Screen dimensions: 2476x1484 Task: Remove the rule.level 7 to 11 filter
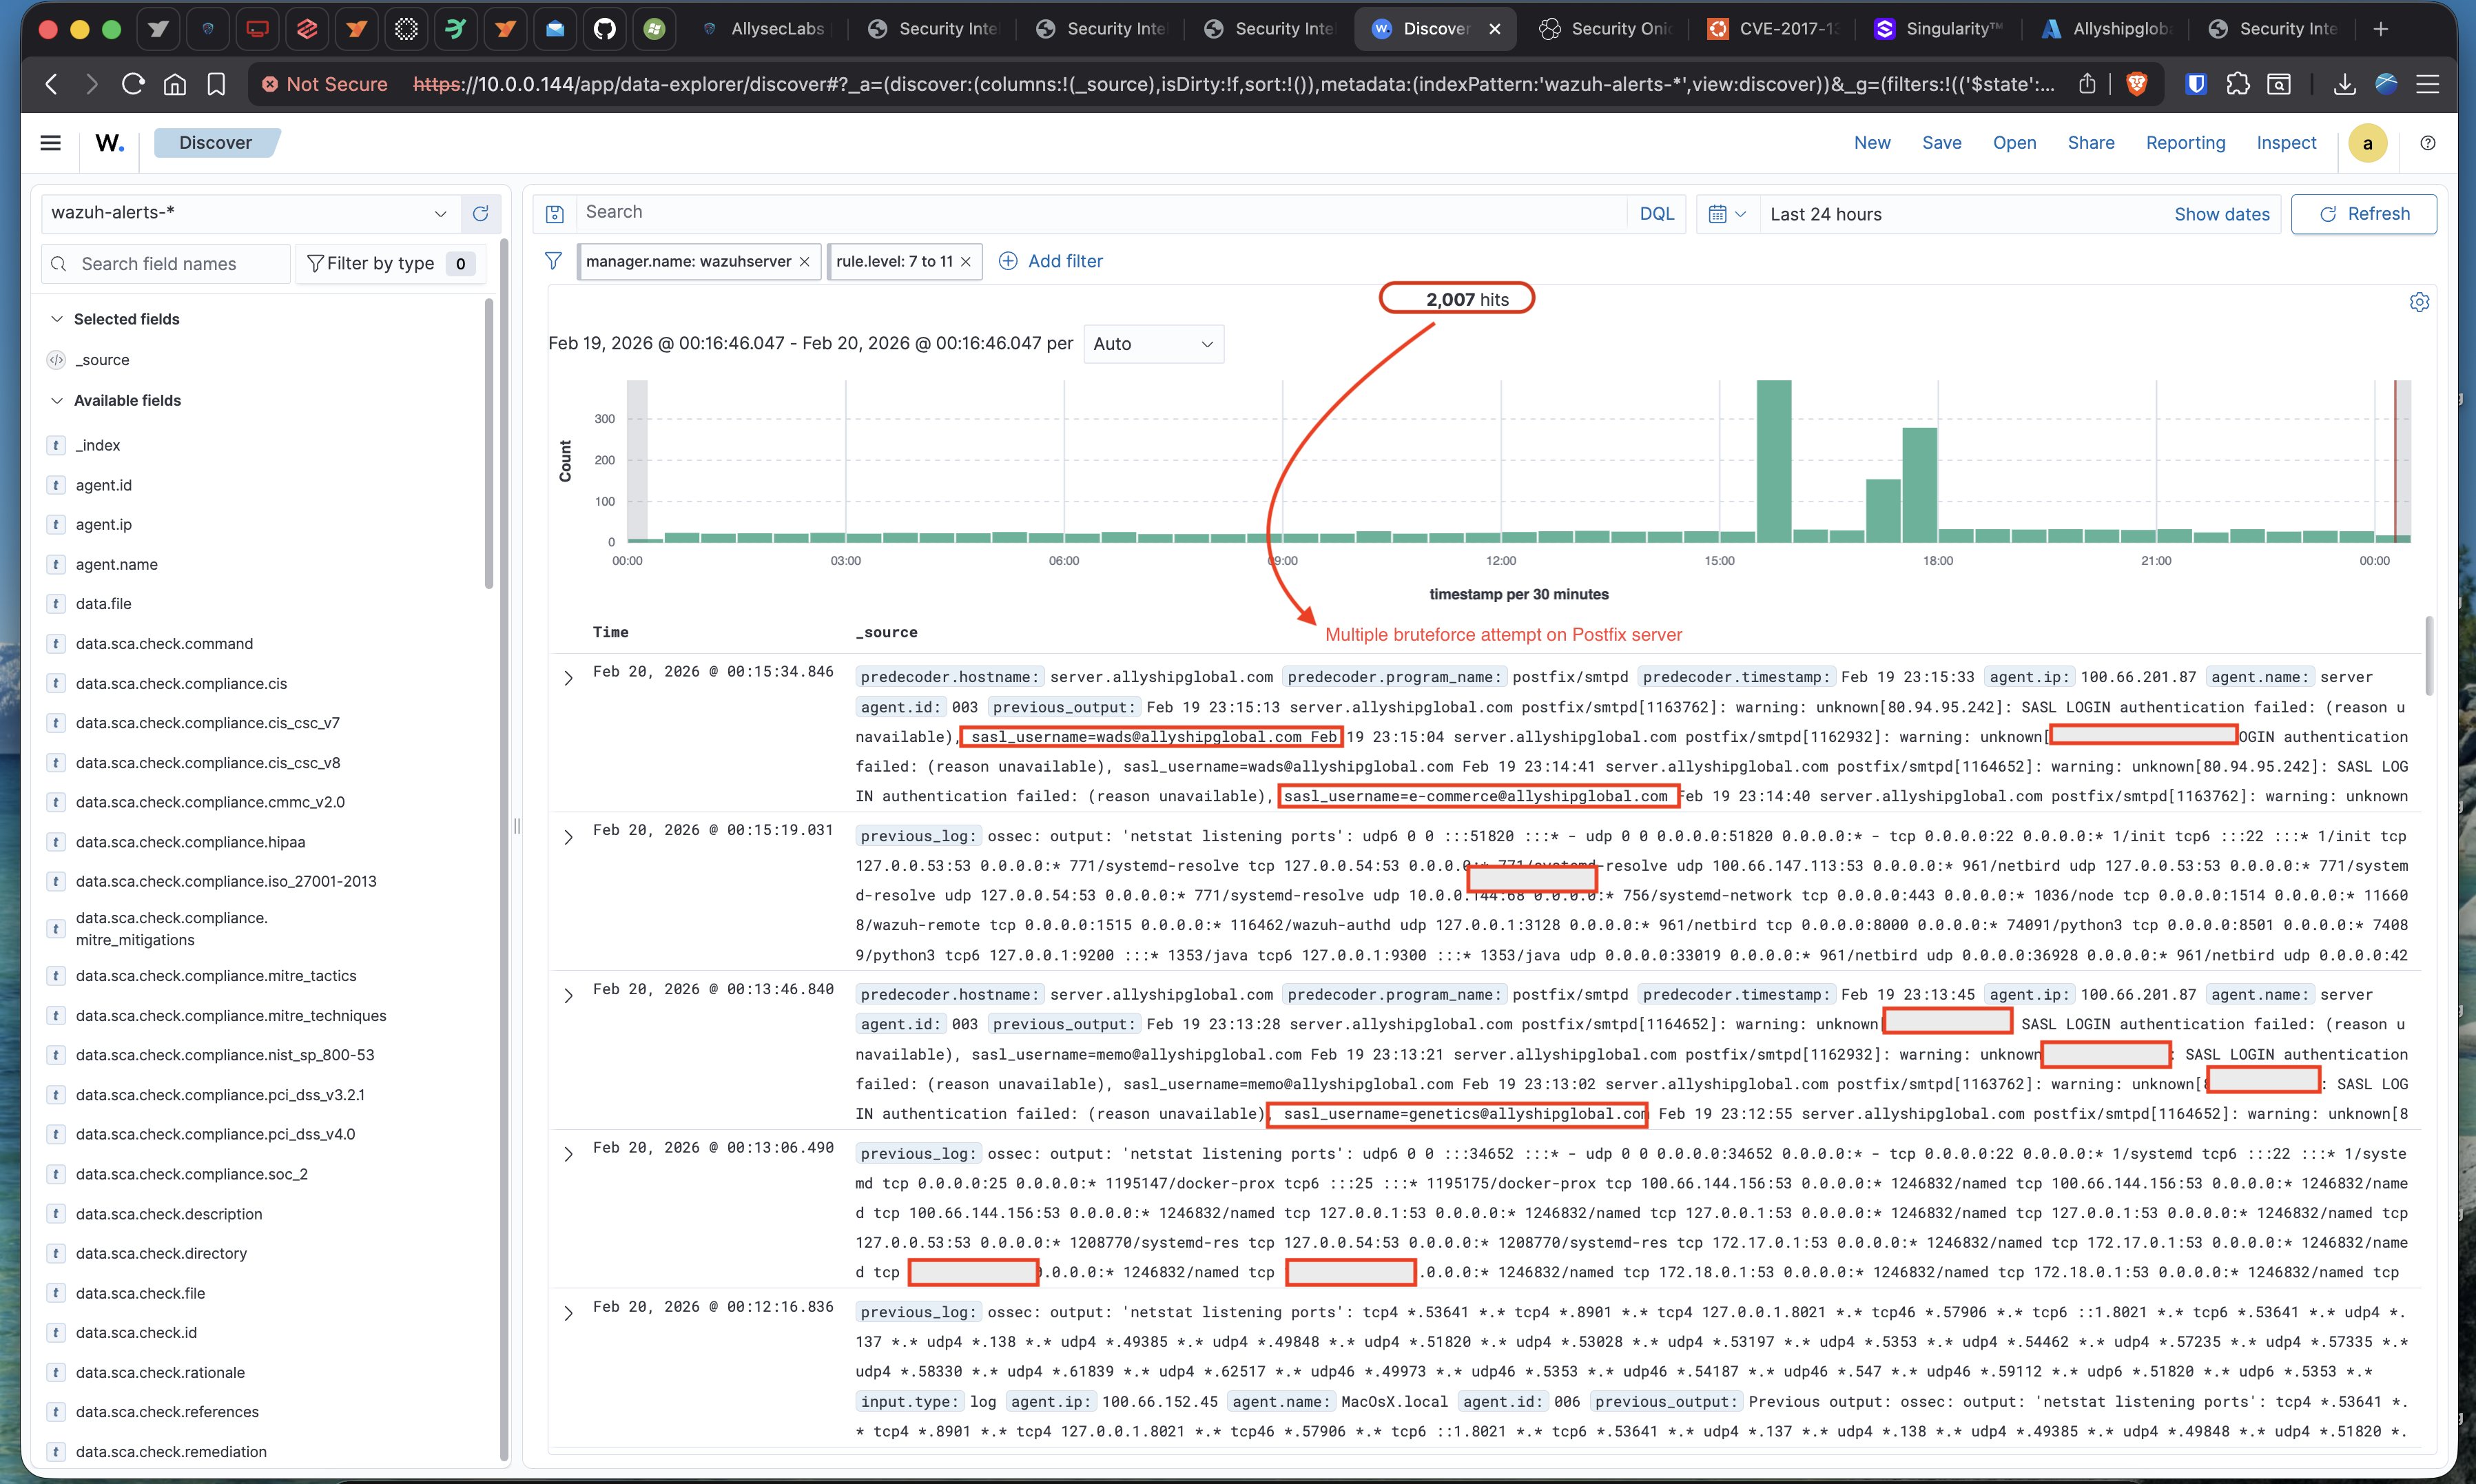pos(966,262)
